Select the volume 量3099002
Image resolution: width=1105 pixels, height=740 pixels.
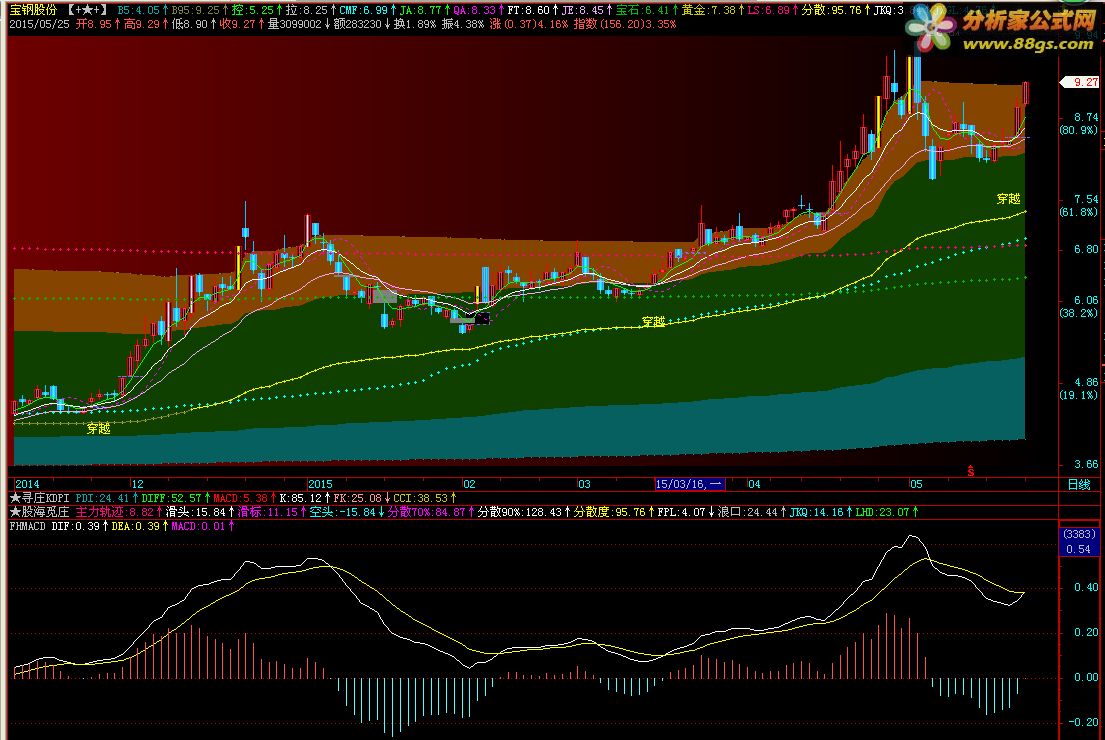(294, 24)
